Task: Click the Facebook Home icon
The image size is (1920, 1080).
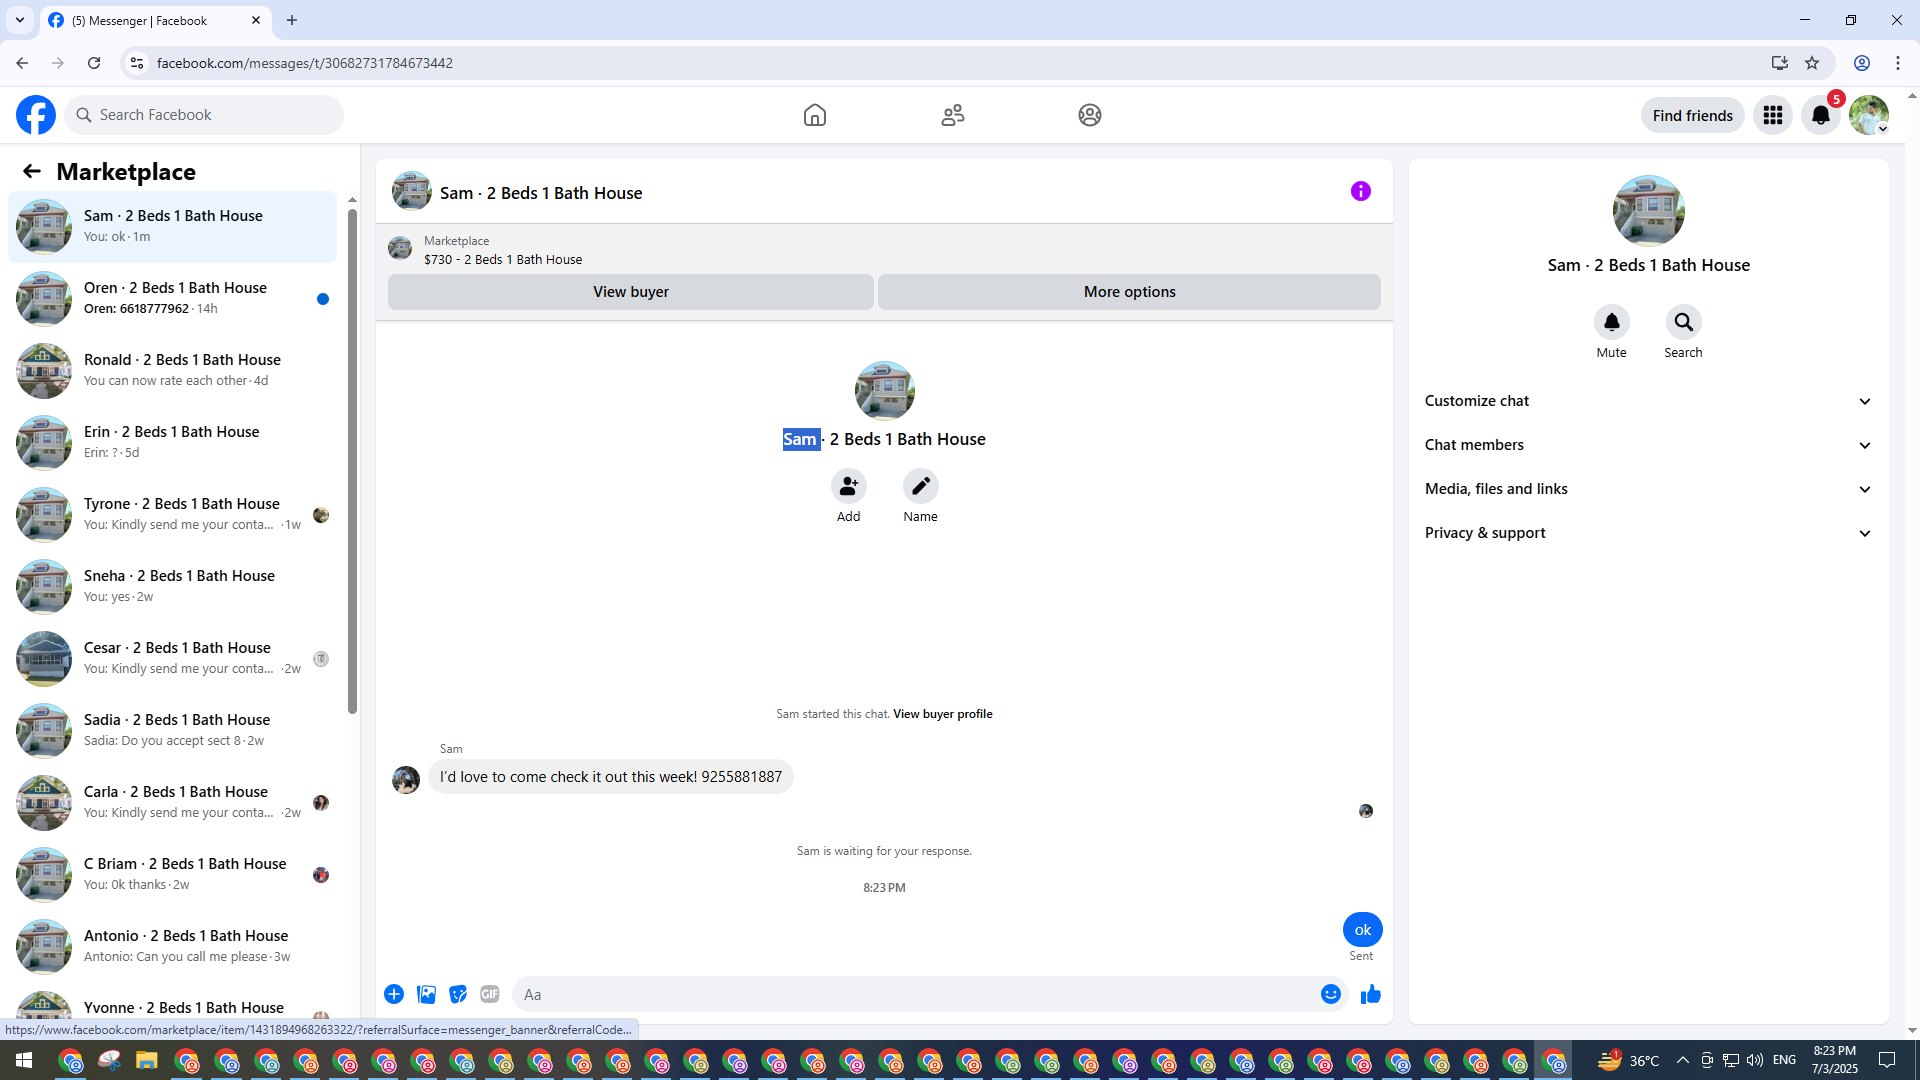Action: (814, 115)
